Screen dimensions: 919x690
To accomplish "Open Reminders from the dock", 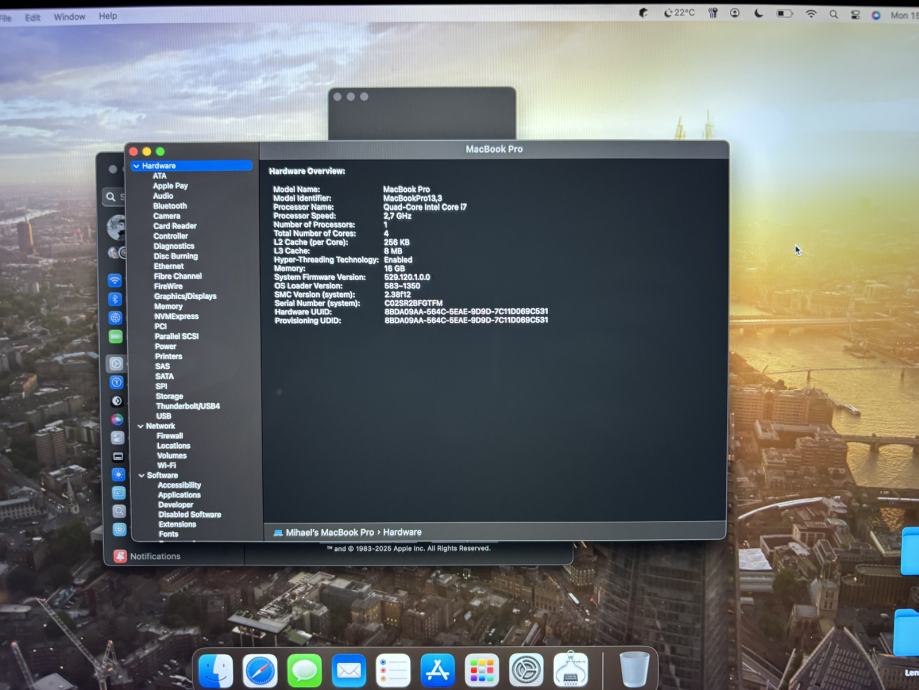I will click(x=393, y=669).
